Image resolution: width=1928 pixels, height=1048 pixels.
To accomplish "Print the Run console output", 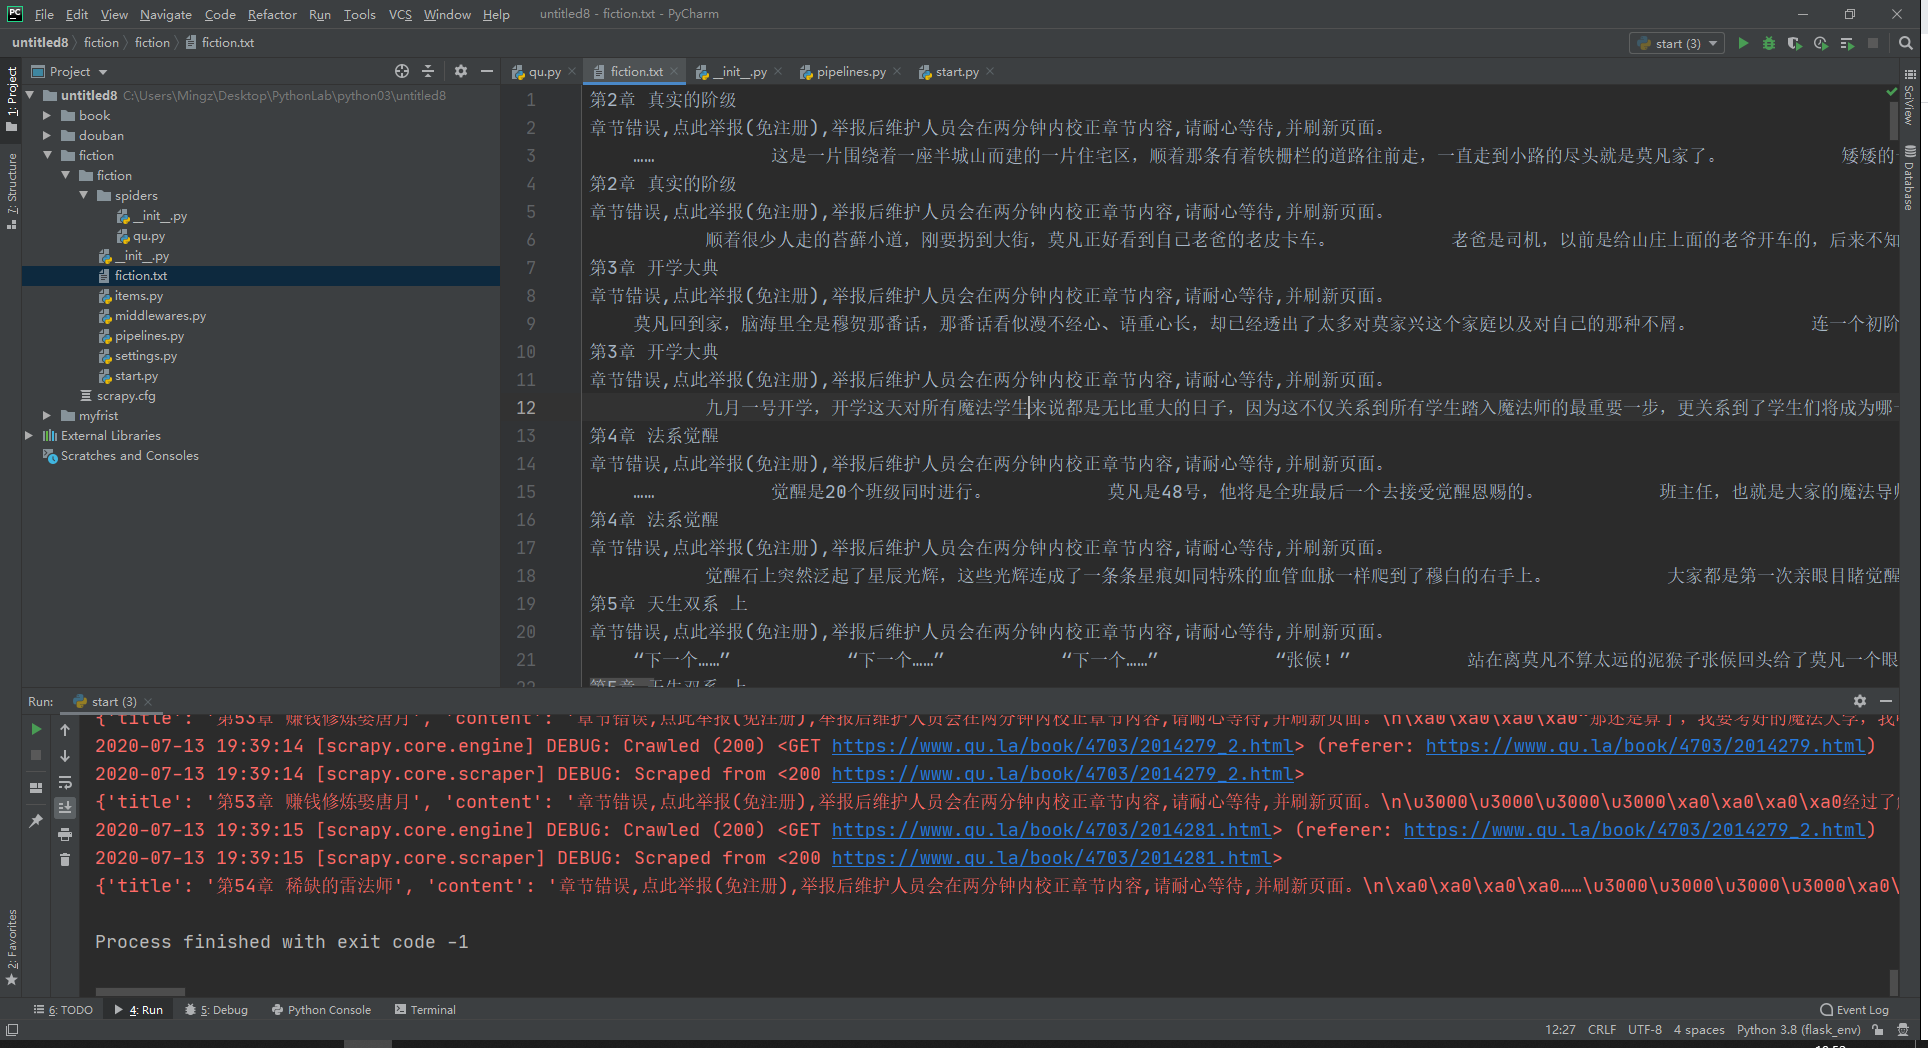I will point(65,834).
